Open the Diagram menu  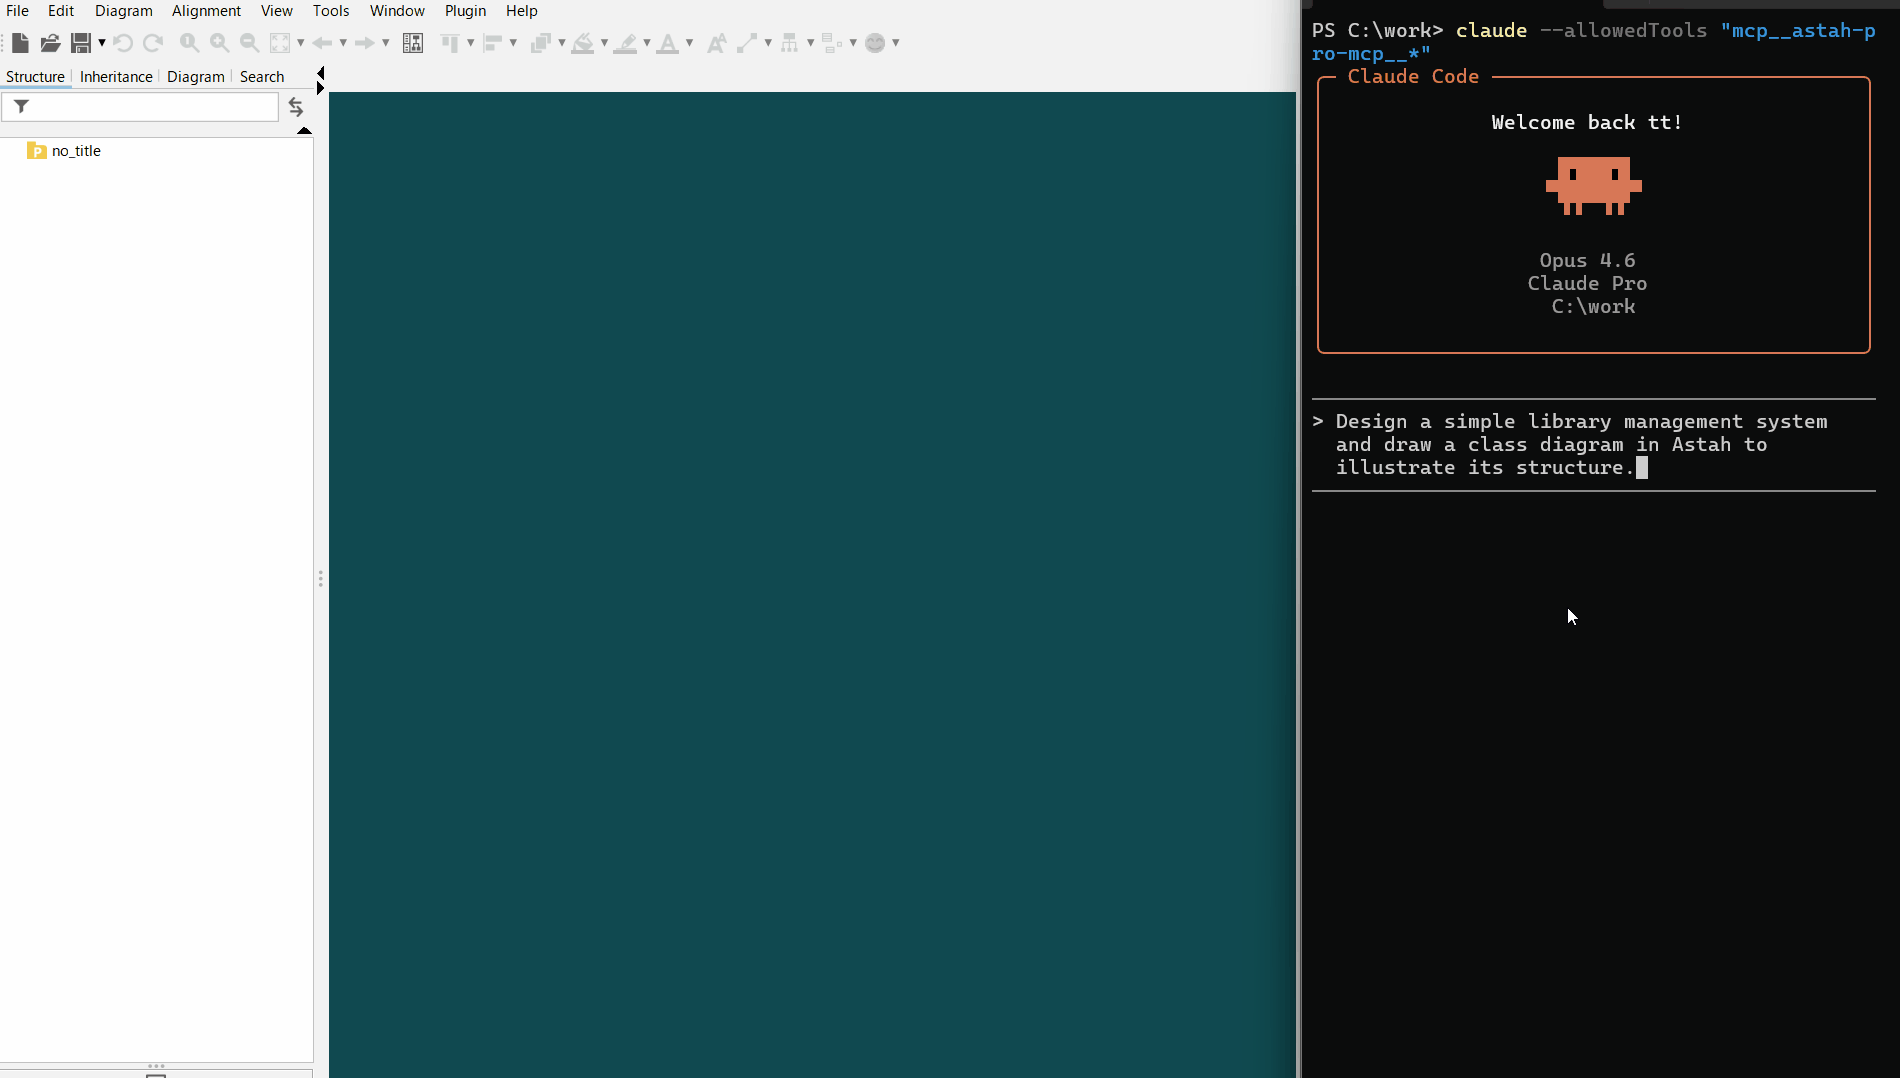[124, 11]
